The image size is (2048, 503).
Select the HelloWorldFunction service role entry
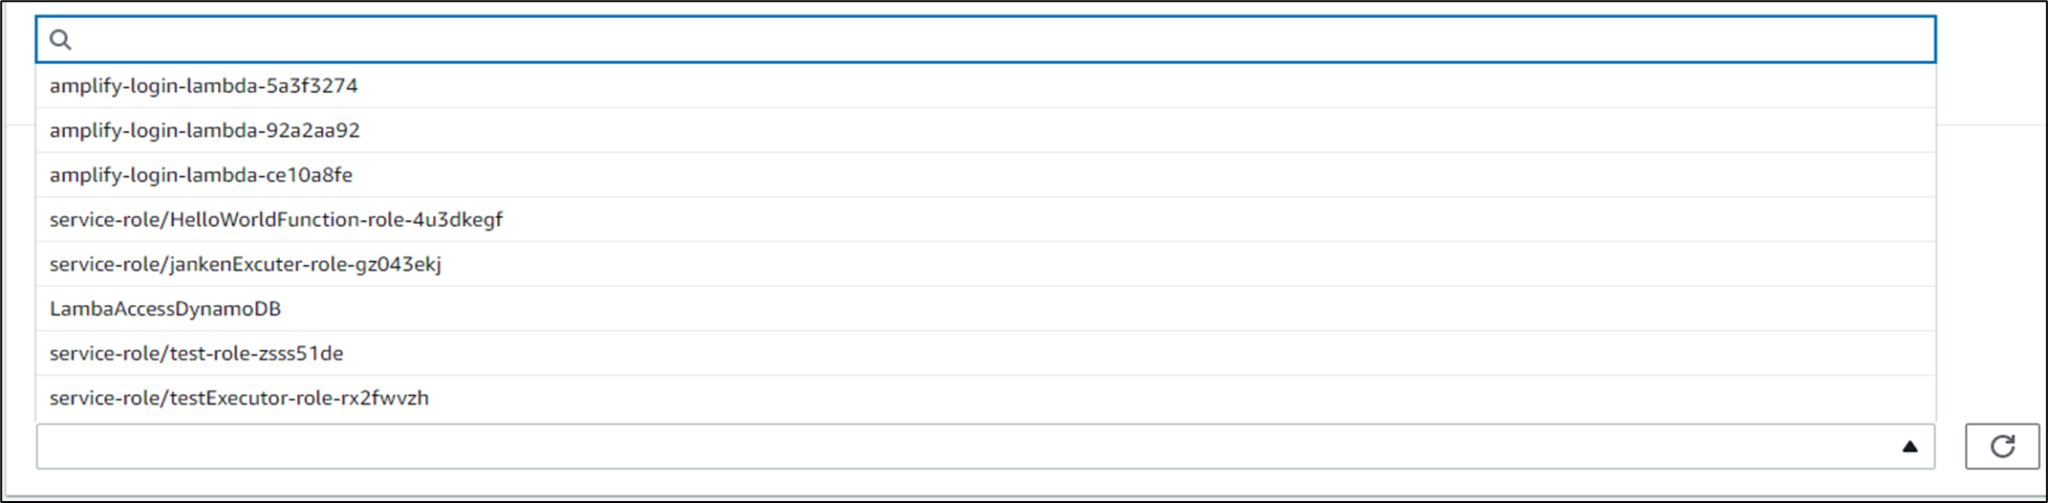(x=276, y=220)
